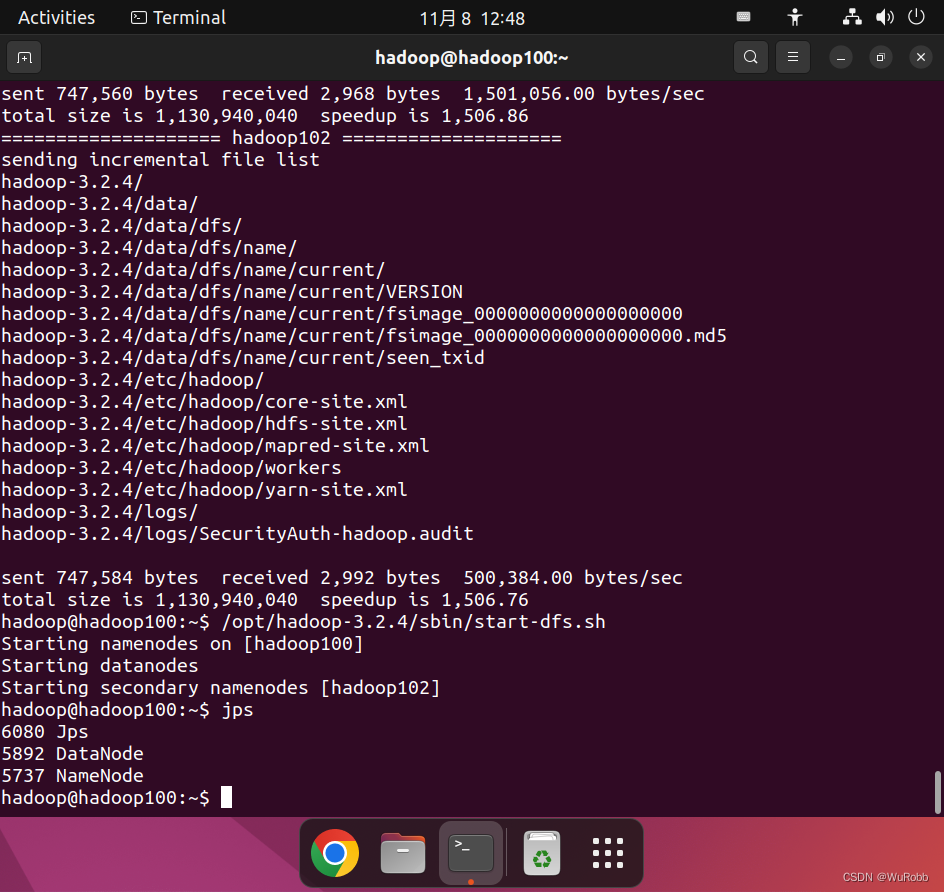This screenshot has width=944, height=892.
Task: Click the 'hadoop-3.2.4/data/dfs/name/' line
Action: point(149,248)
